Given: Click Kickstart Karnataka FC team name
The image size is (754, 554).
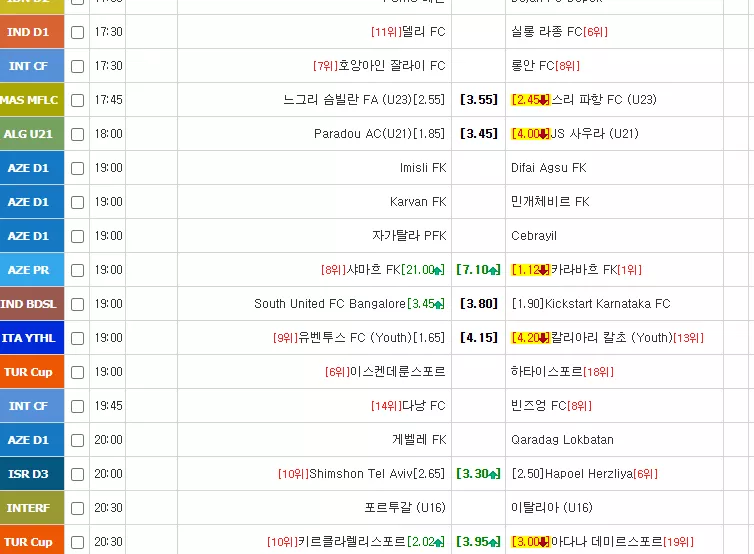Looking at the screenshot, I should (x=607, y=304).
